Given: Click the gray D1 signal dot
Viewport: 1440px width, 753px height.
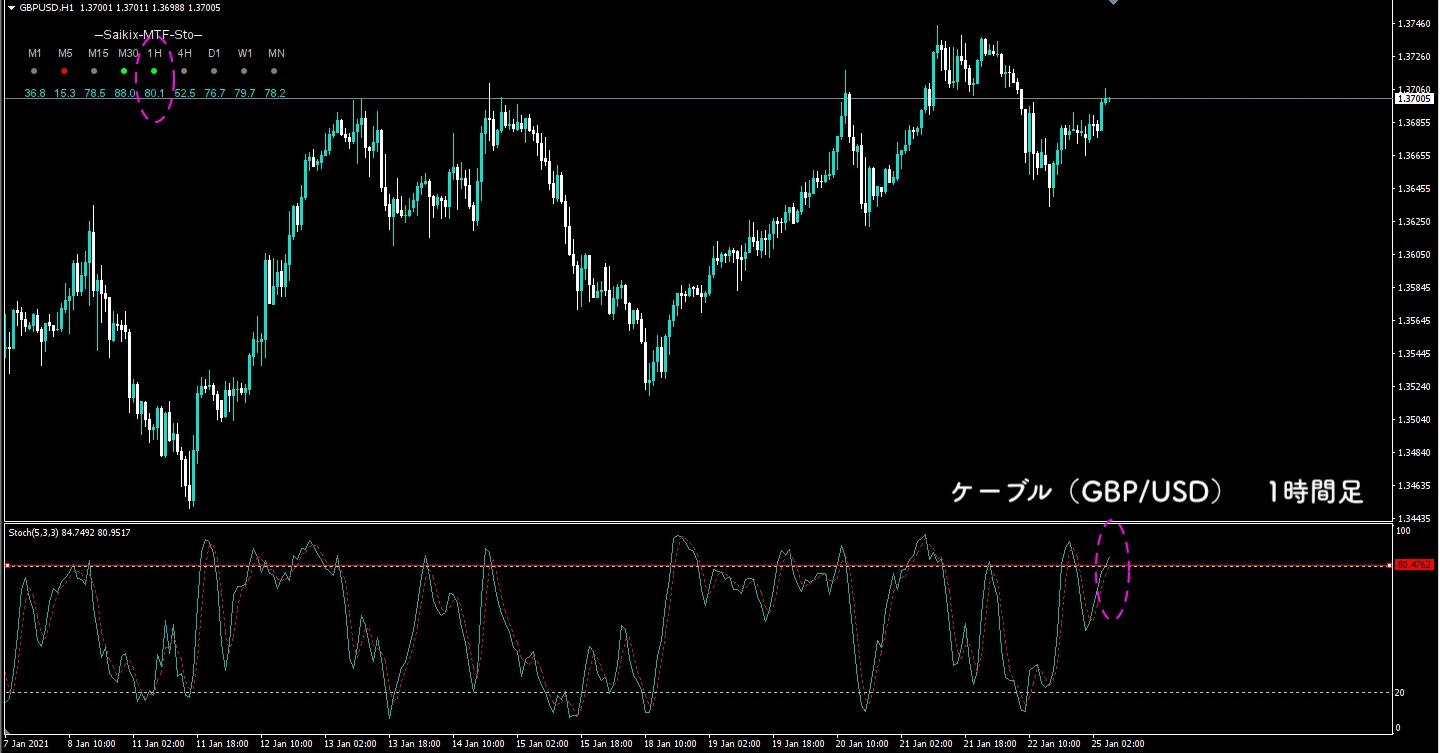Looking at the screenshot, I should pyautogui.click(x=214, y=72).
